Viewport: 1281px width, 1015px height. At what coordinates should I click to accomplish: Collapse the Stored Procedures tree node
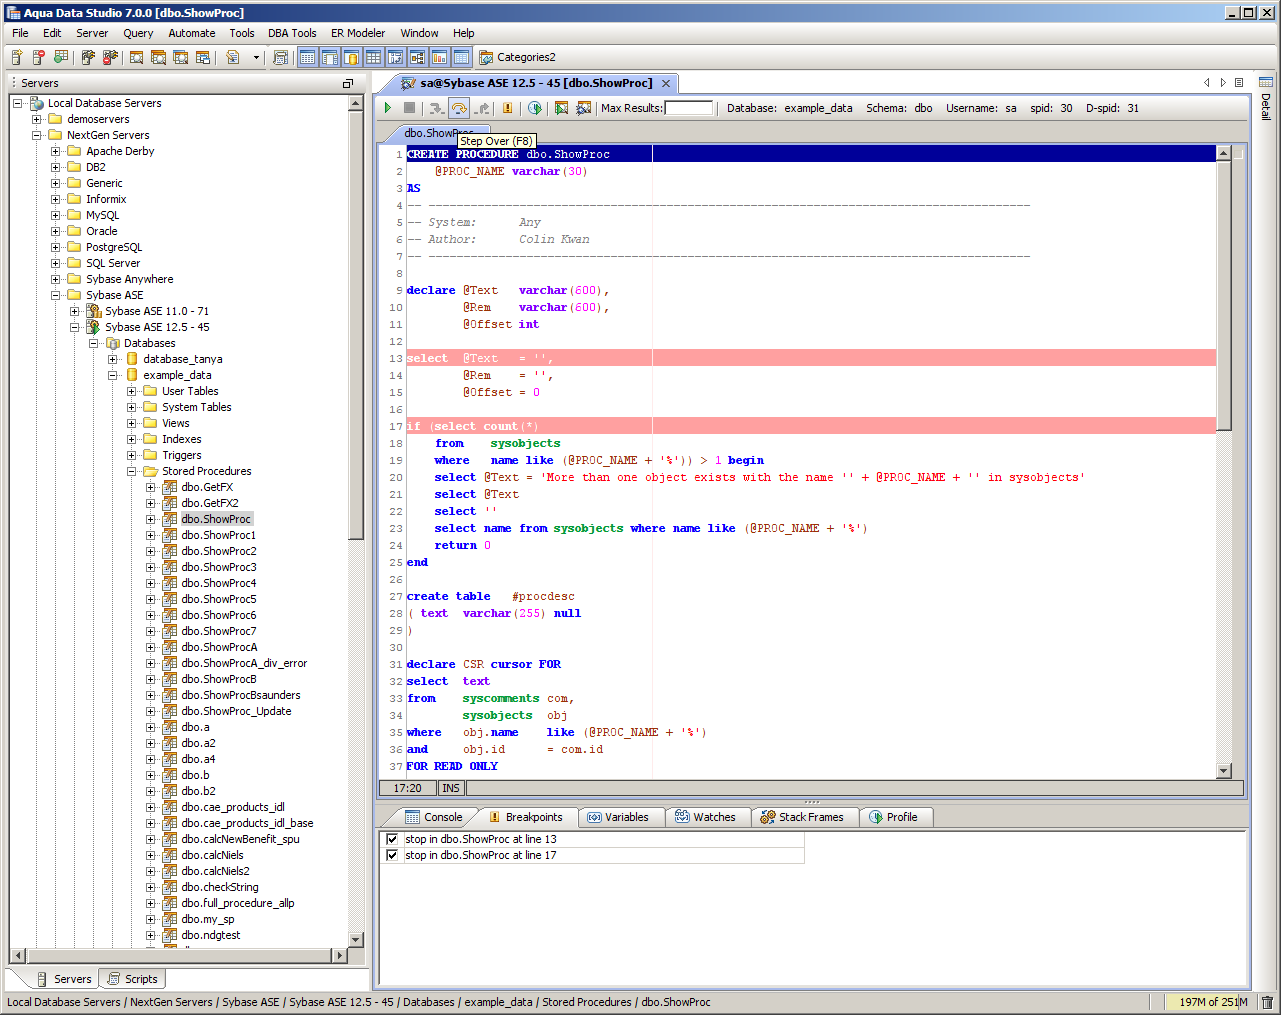[x=132, y=471]
